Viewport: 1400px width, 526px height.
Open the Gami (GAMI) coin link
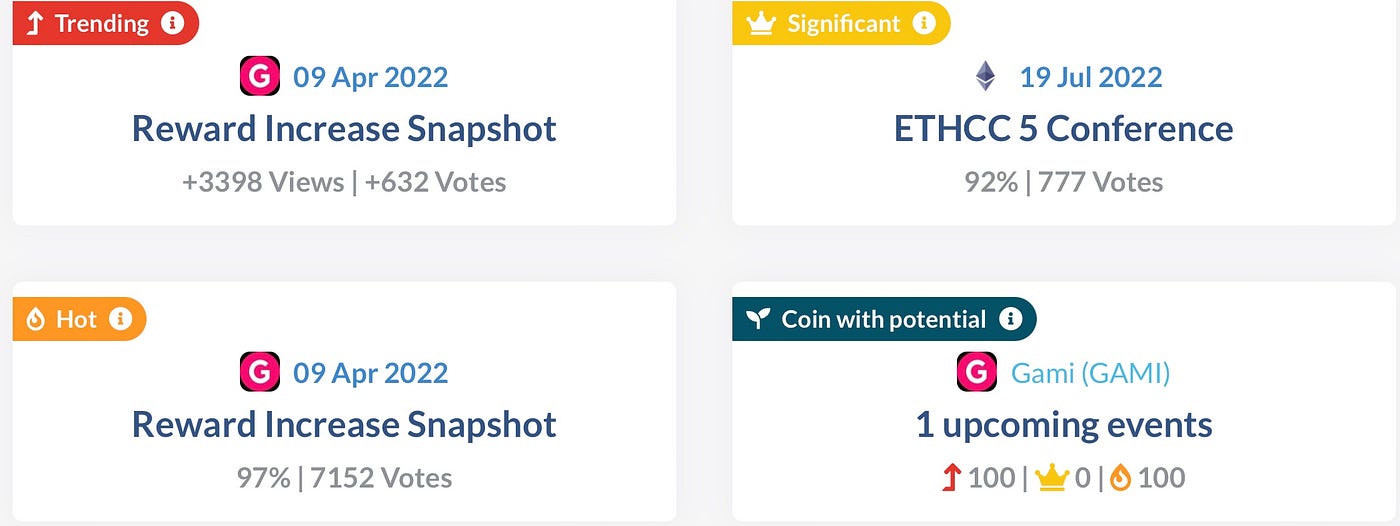point(1091,374)
